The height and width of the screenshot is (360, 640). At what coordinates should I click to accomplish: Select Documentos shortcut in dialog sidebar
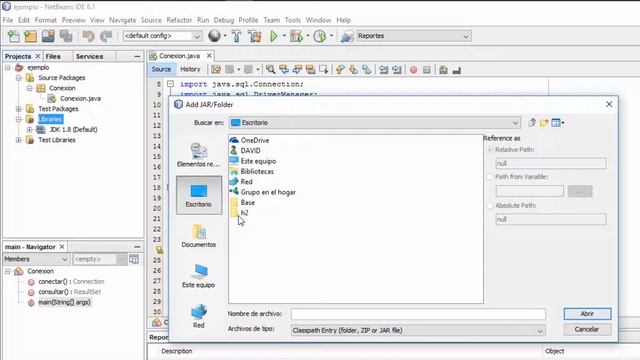(x=199, y=236)
